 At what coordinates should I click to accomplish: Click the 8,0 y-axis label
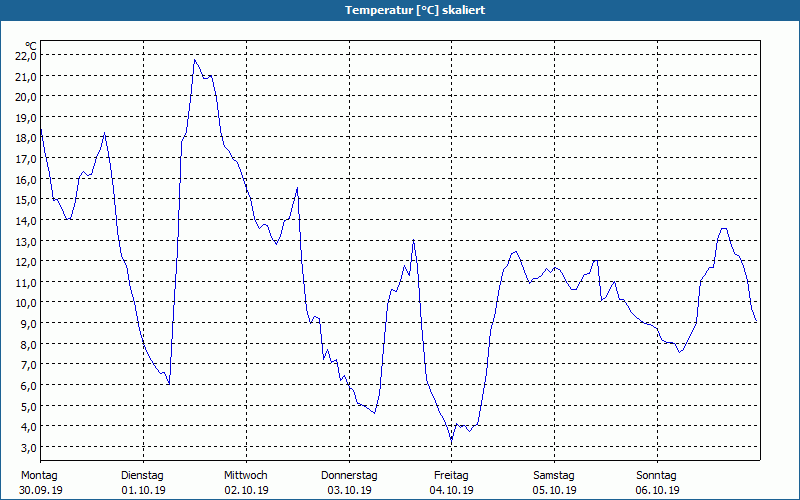pyautogui.click(x=29, y=344)
